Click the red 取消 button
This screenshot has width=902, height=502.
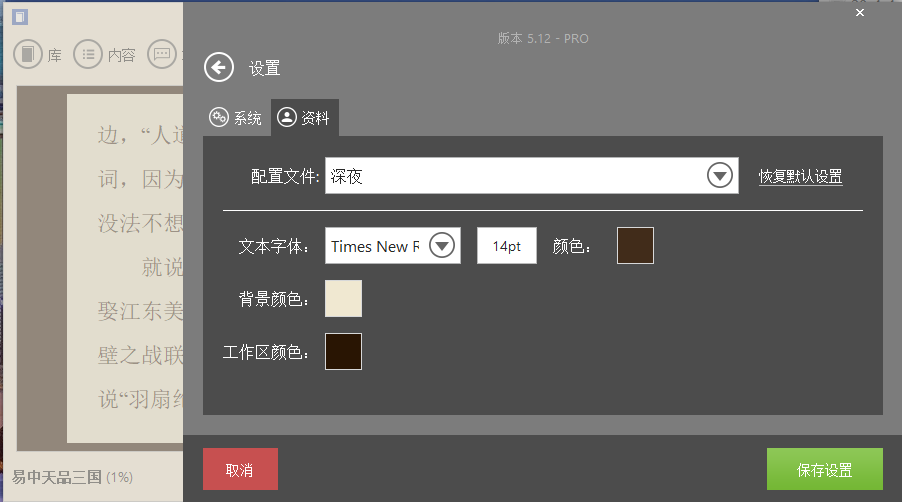[x=240, y=469]
